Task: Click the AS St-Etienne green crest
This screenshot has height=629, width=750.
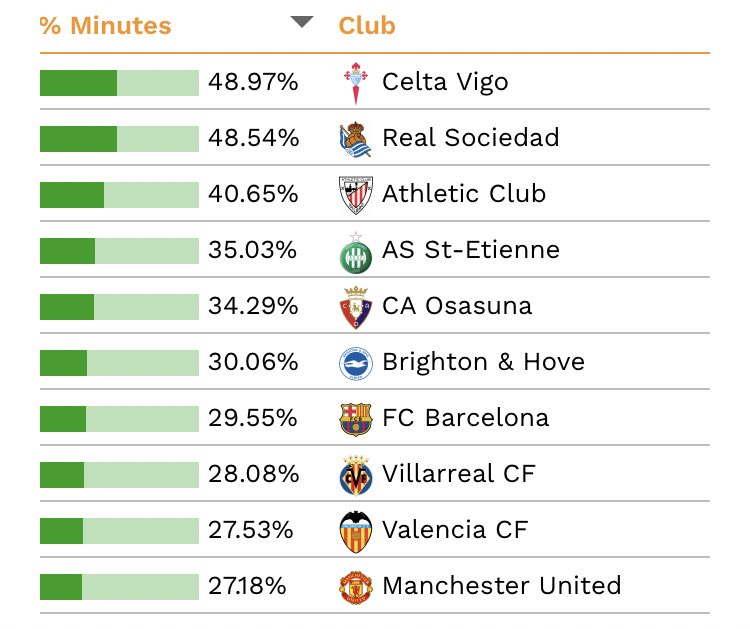Action: point(355,252)
